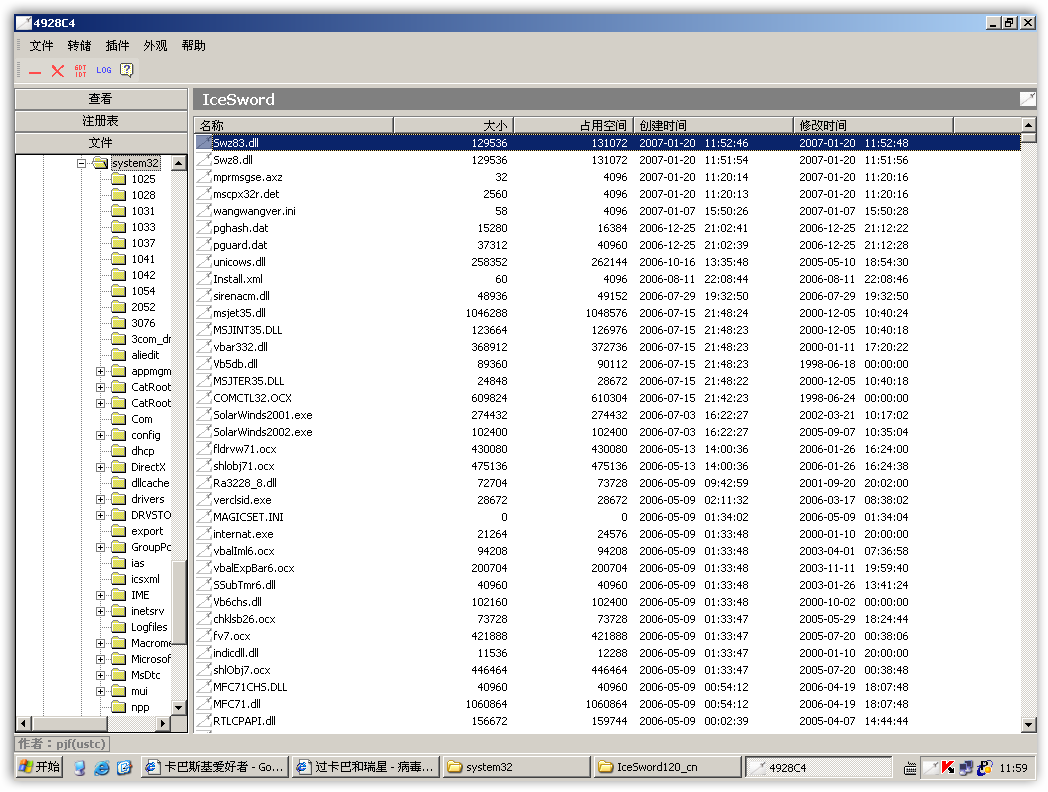1048x792 pixels.
Task: Expand the DRVSTO folder node
Action: [x=100, y=516]
